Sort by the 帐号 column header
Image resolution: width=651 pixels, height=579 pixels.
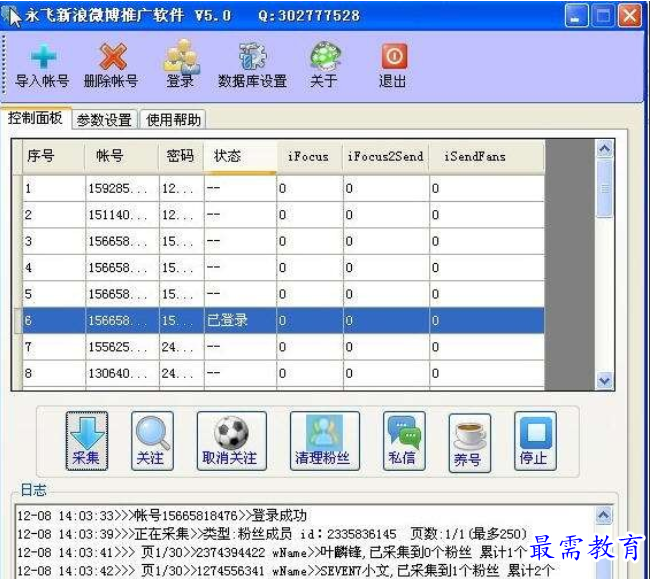[122, 156]
